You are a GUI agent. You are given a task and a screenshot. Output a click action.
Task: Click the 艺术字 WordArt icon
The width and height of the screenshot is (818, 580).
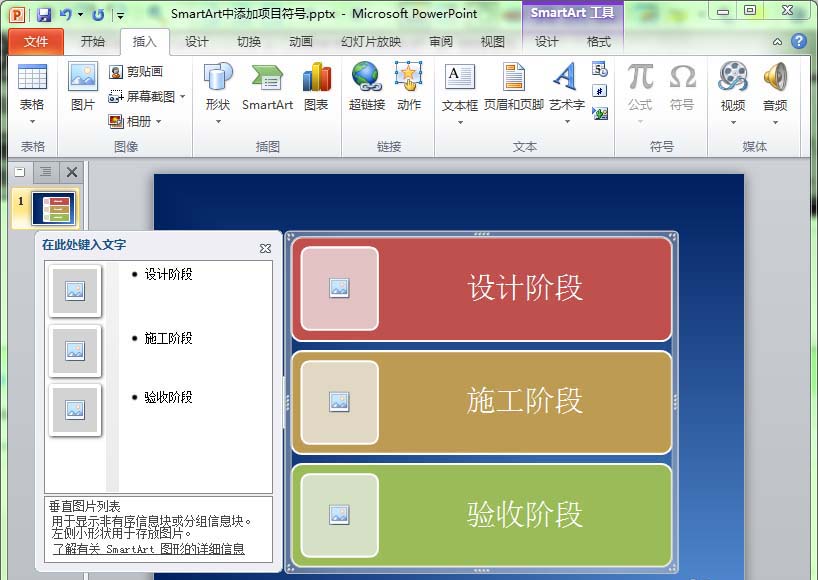pyautogui.click(x=567, y=77)
